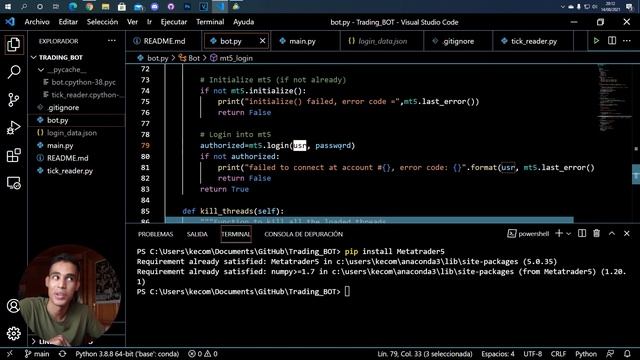Open the Explorer view in activity bar

[13, 44]
